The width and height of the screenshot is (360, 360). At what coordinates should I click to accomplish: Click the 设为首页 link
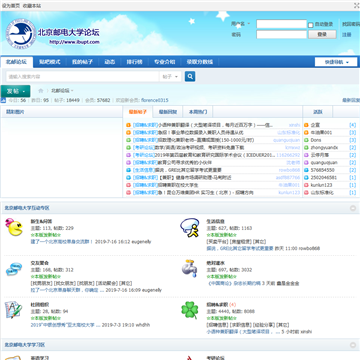pos(11,6)
